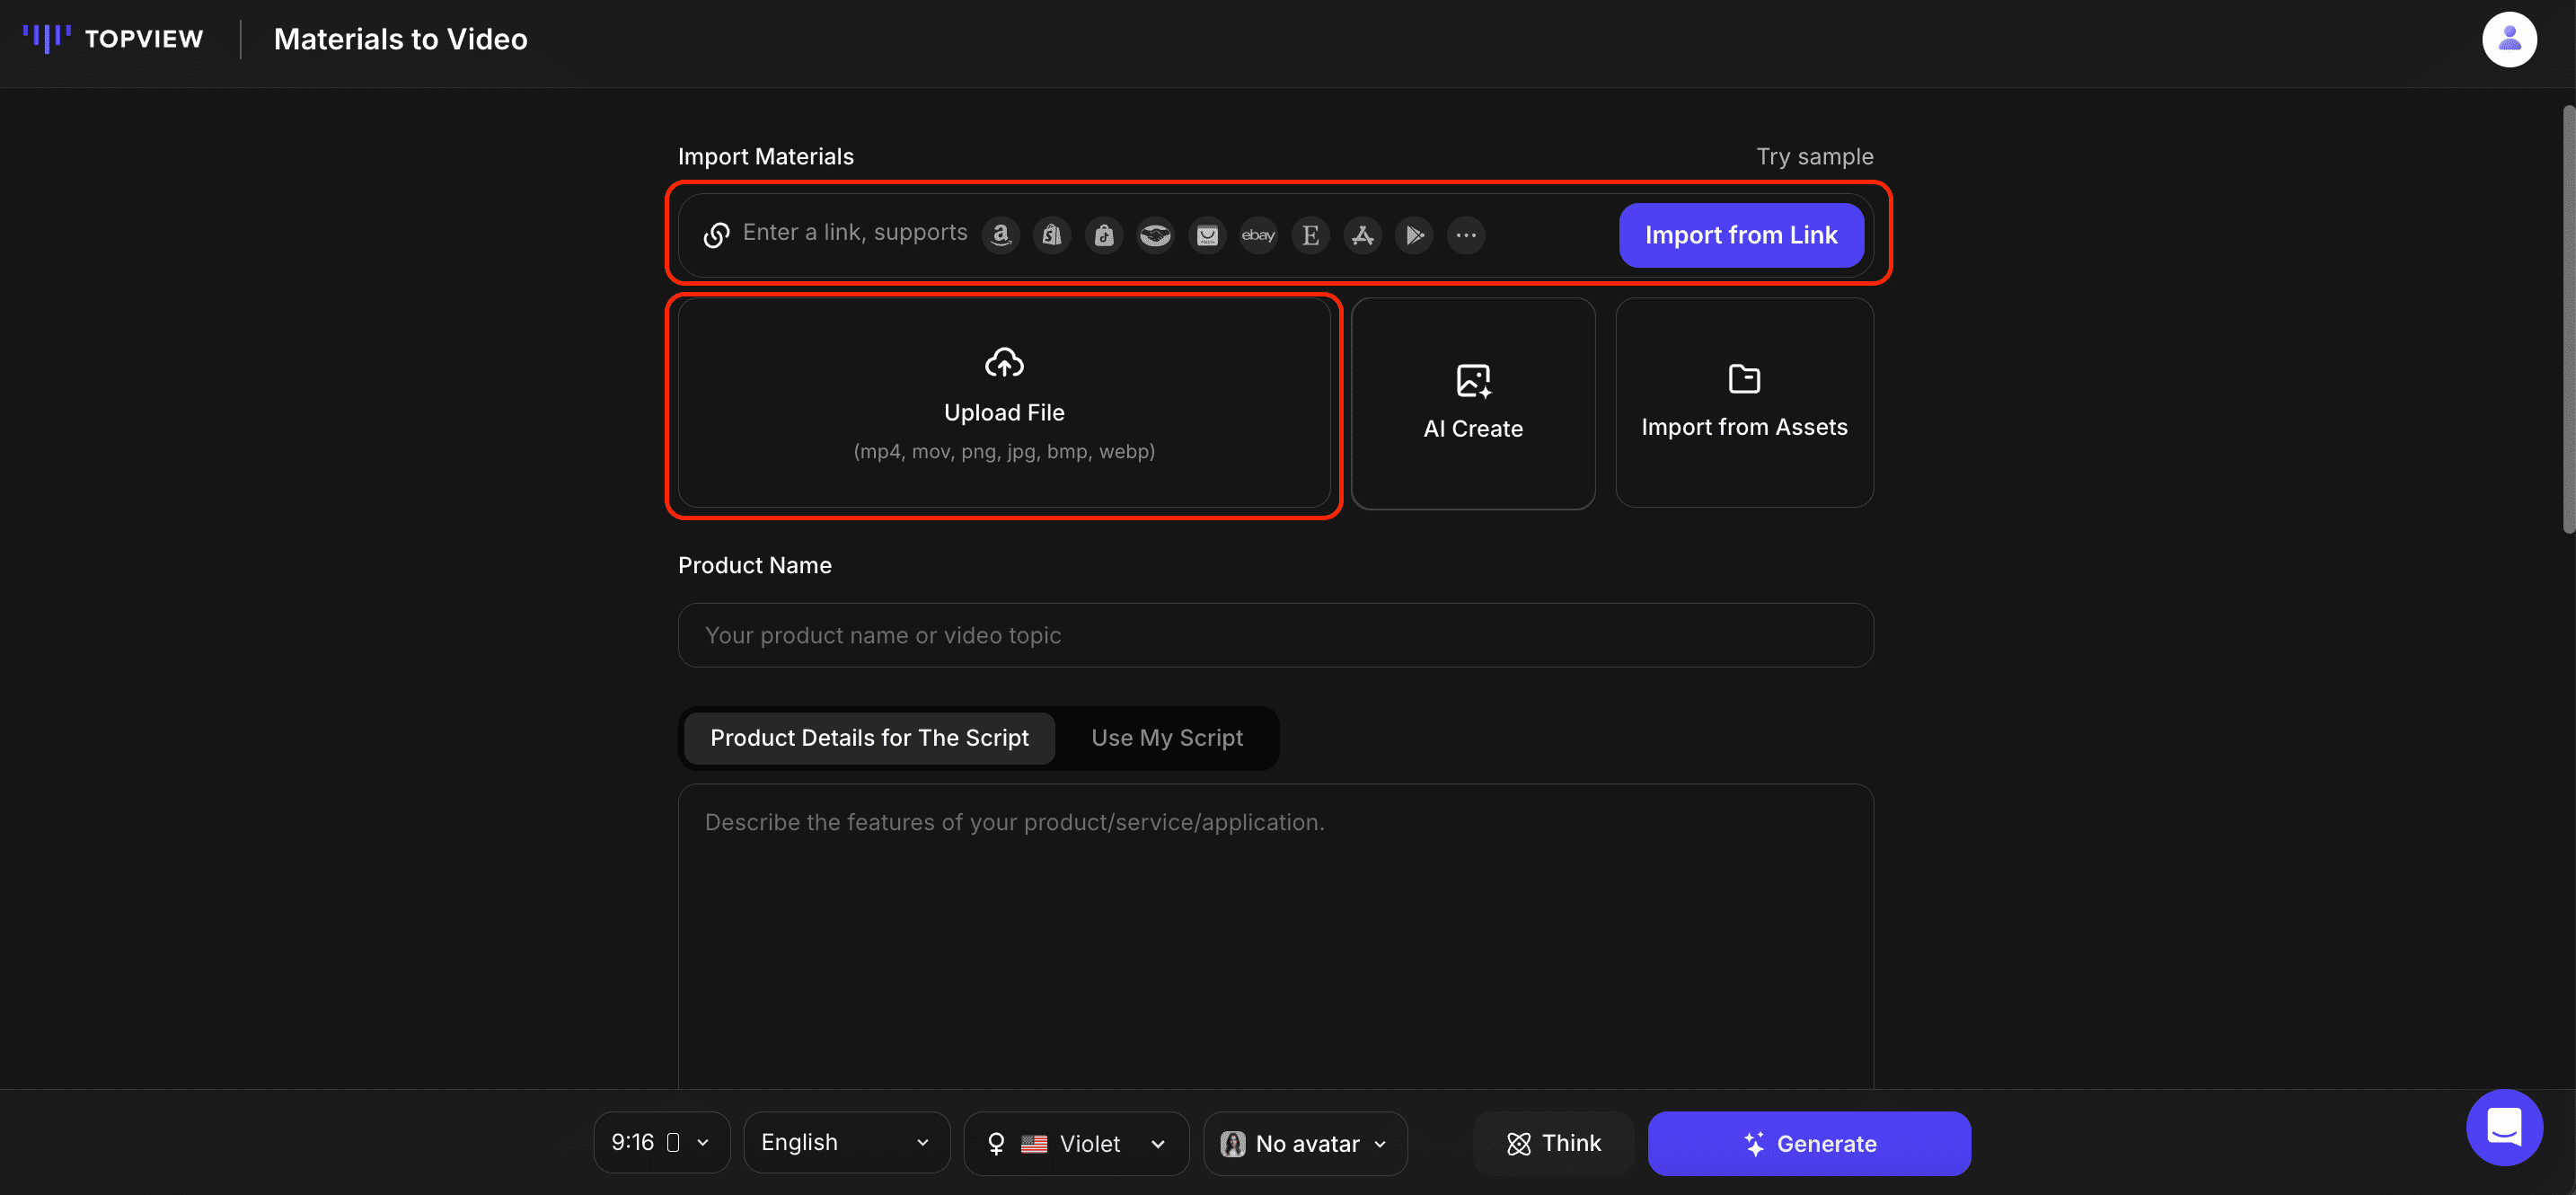Show more supported platforms via ellipsis icon

click(x=1466, y=235)
